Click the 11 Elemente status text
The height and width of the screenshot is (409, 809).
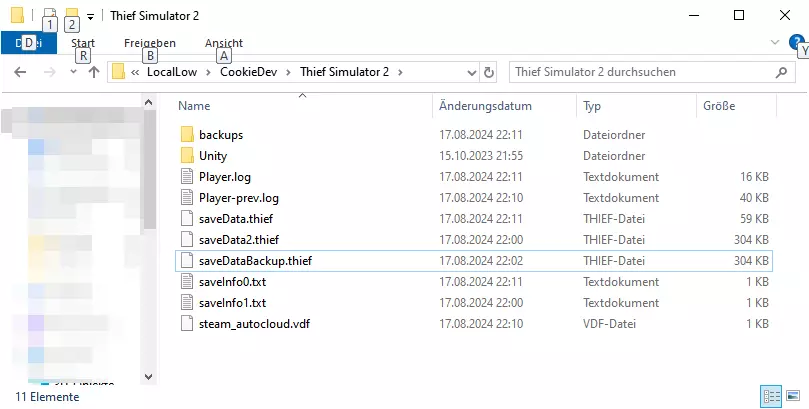[x=47, y=397]
